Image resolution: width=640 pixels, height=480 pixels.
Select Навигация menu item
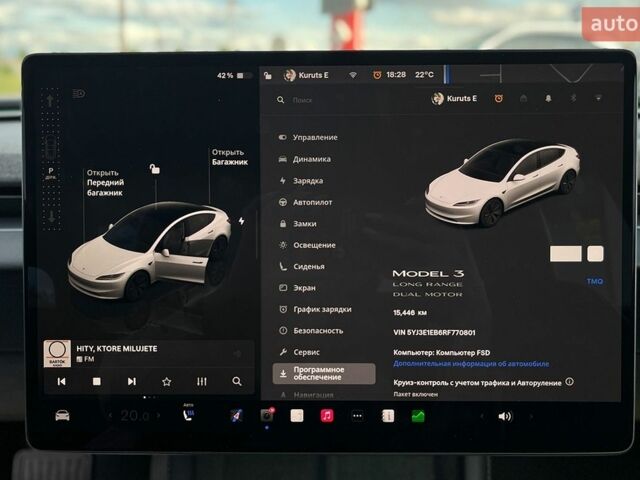point(307,395)
